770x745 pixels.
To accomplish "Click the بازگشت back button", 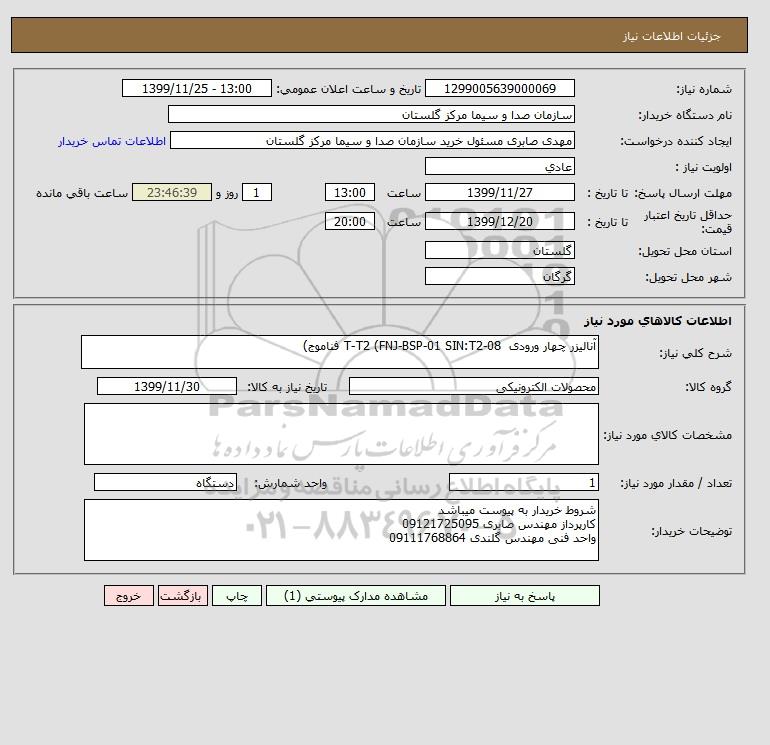I will point(183,596).
